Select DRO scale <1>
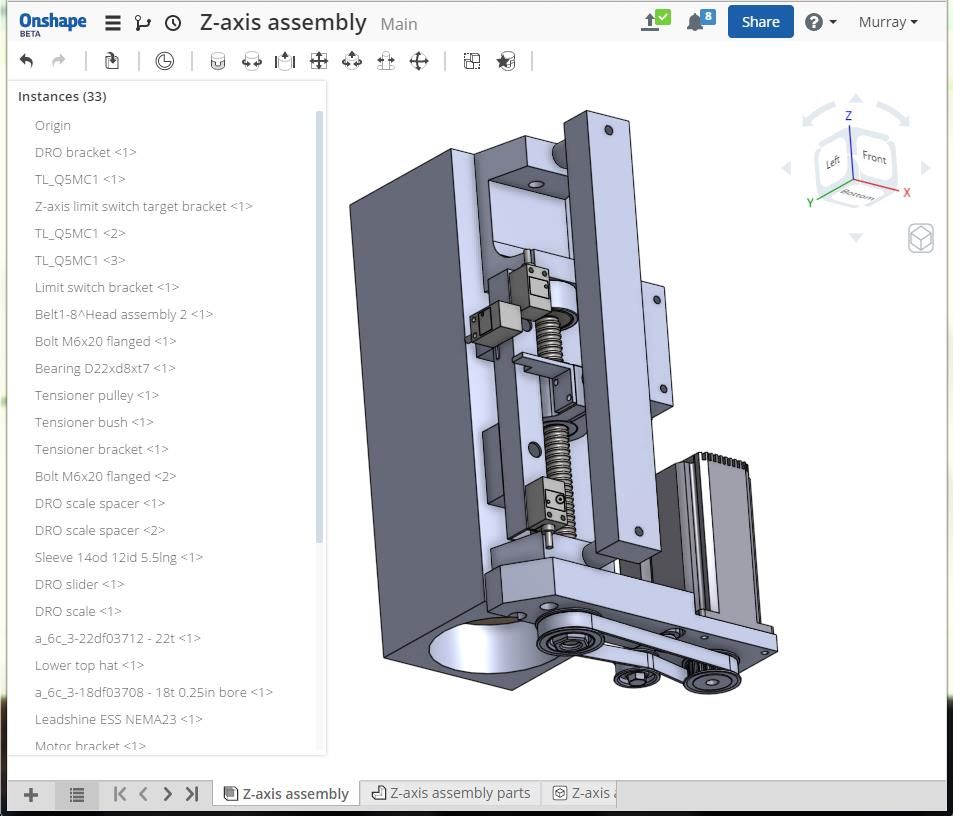Image resolution: width=953 pixels, height=816 pixels. tap(78, 611)
